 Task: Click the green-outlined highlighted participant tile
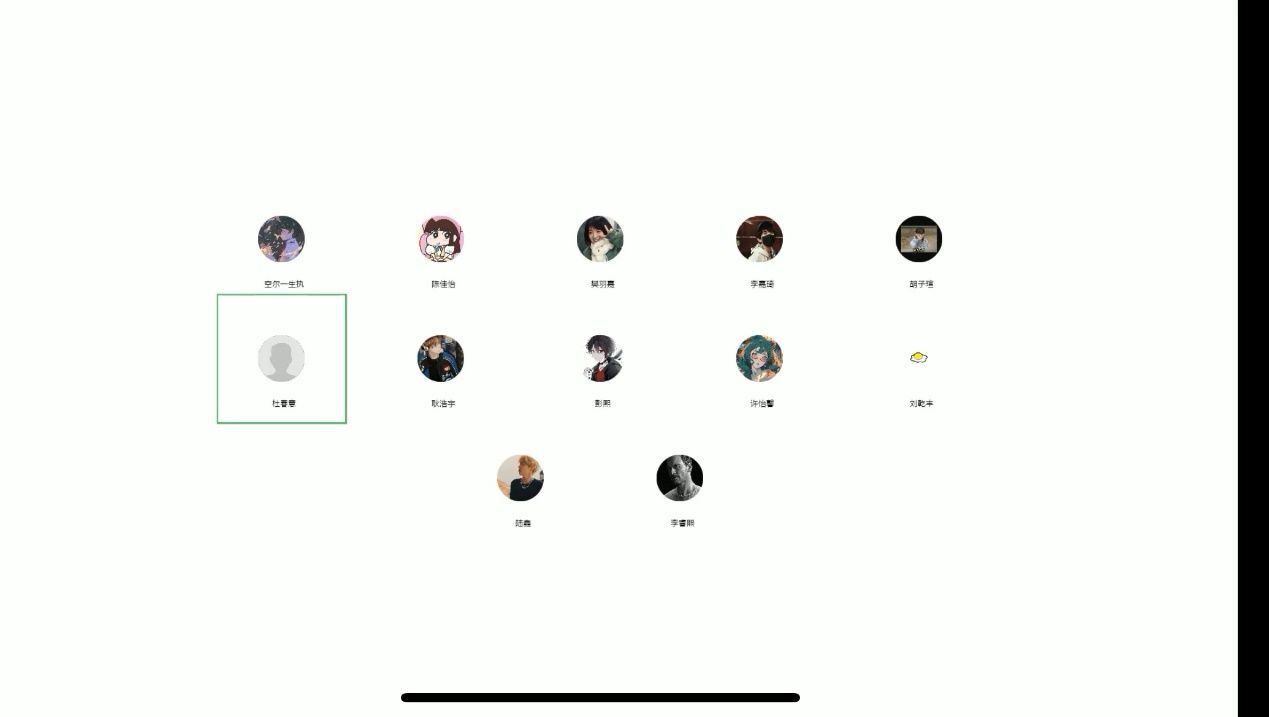point(282,359)
